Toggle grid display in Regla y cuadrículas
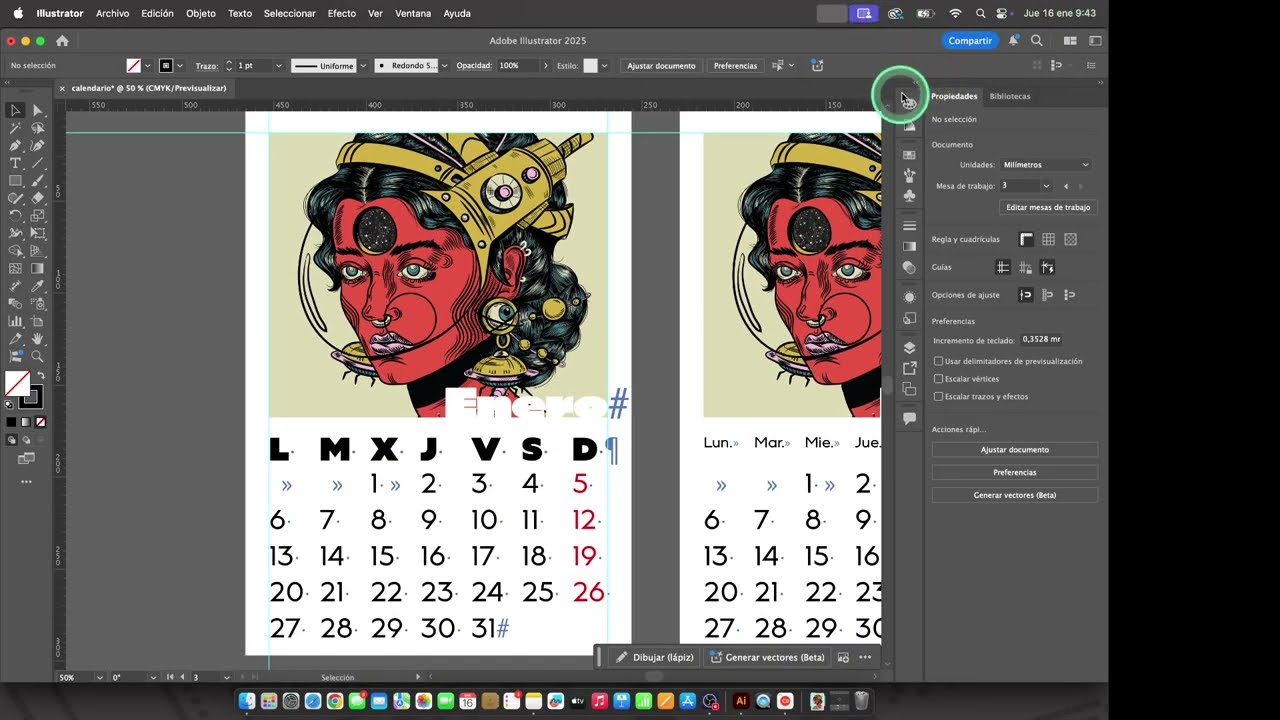The image size is (1280, 720). (x=1048, y=239)
